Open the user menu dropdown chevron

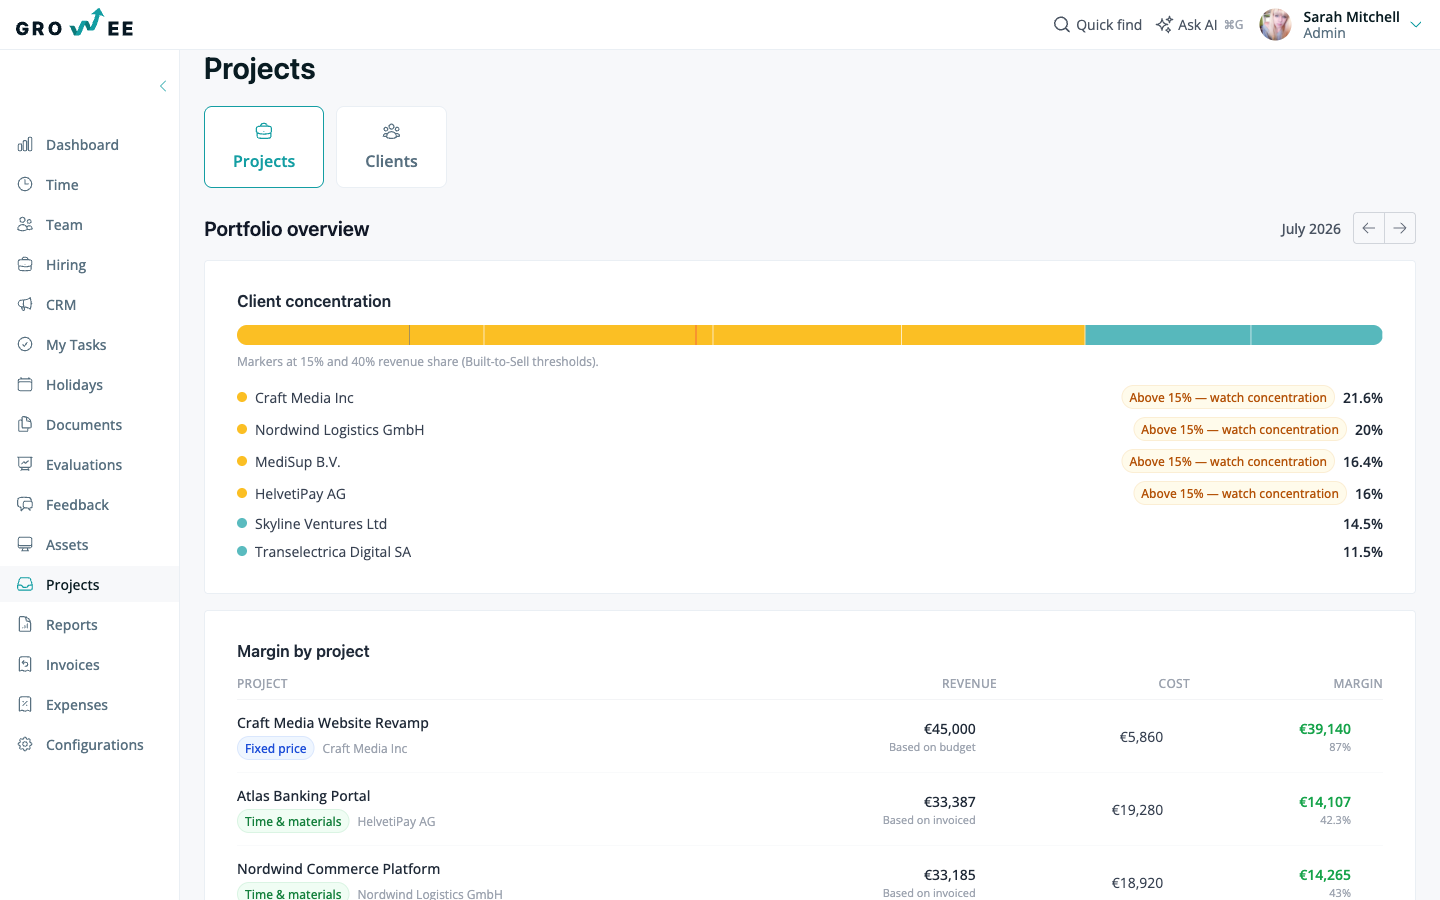click(x=1416, y=25)
